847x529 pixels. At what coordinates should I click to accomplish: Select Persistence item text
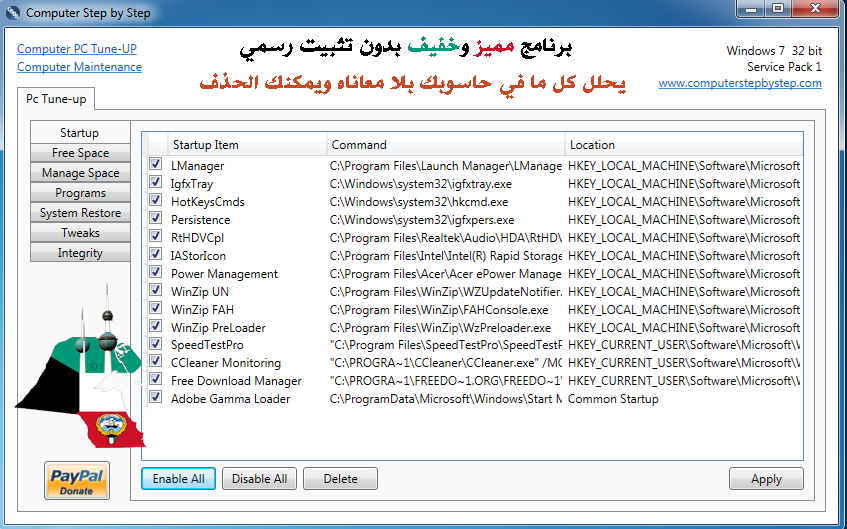[200, 220]
